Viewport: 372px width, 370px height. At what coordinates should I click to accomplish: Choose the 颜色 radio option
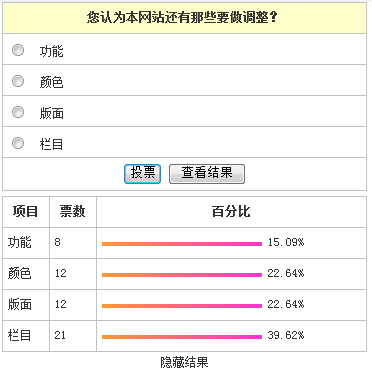18,81
